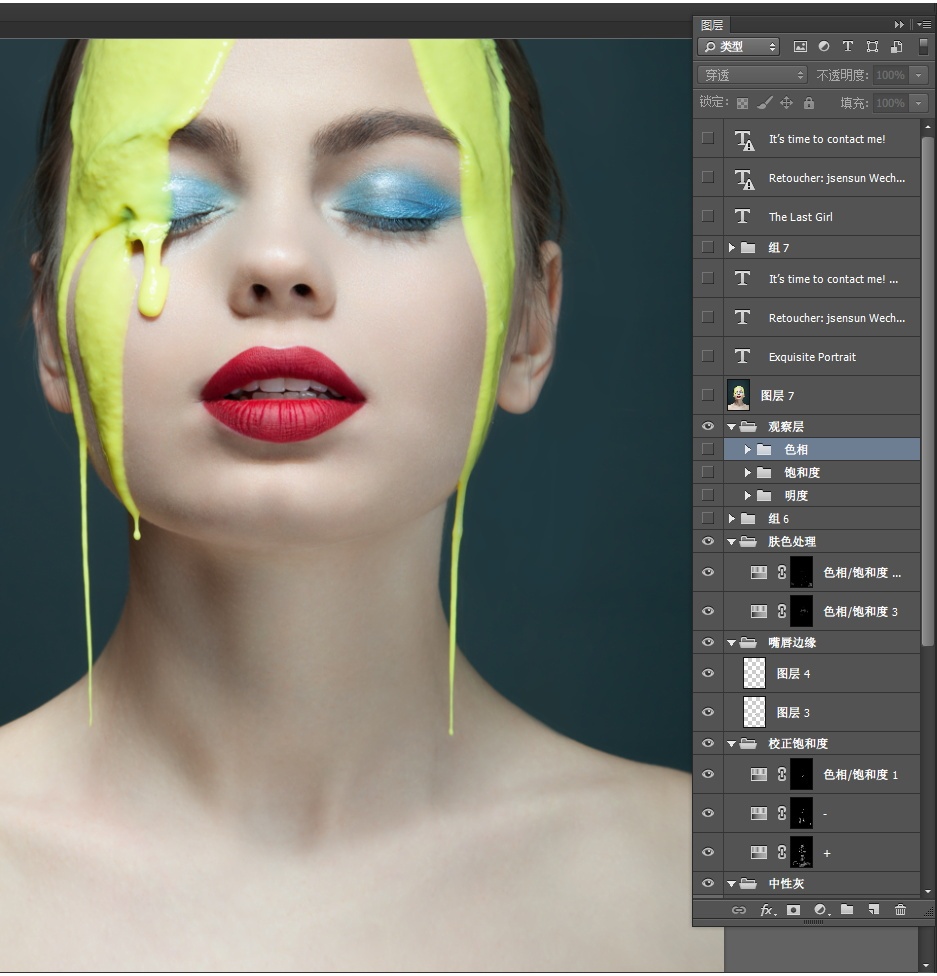Click adjustment icon of the "+" layer
The width and height of the screenshot is (937, 976).
(758, 852)
